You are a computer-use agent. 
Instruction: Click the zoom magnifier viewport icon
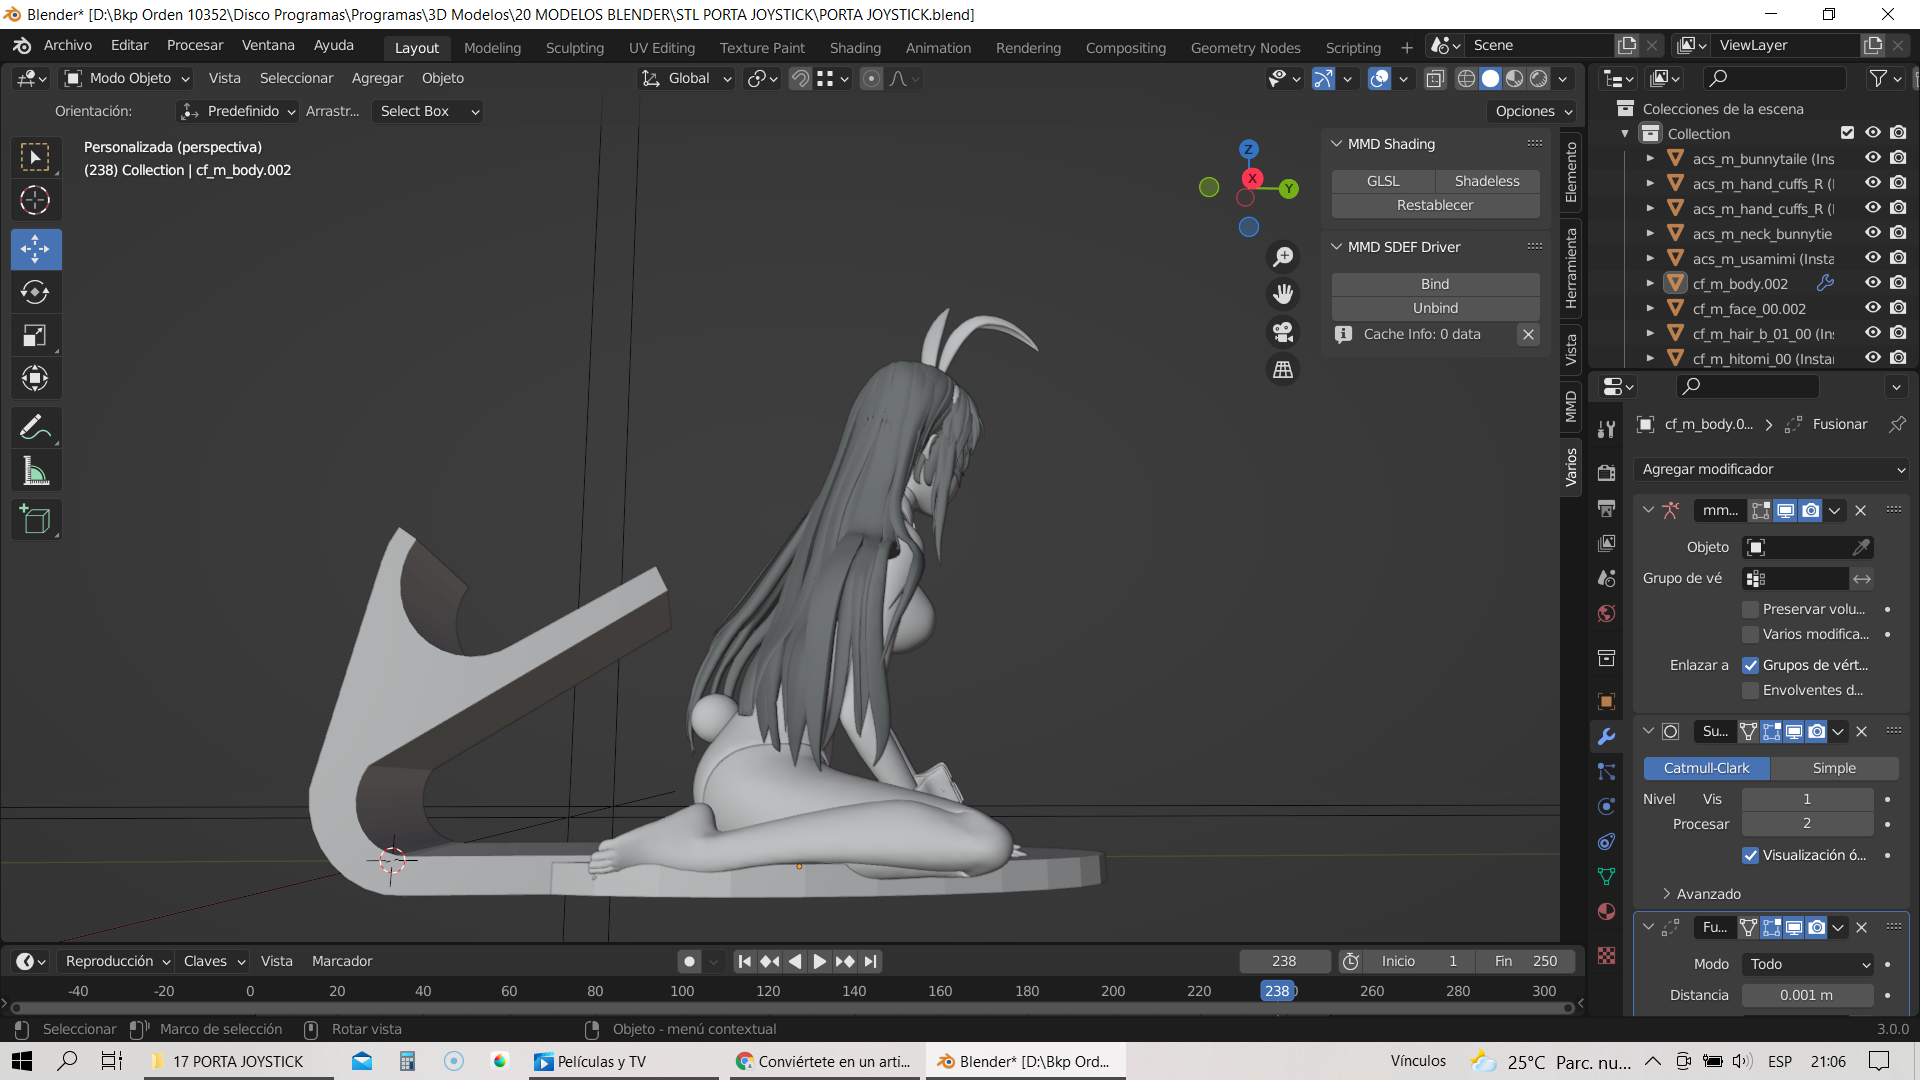tap(1283, 257)
